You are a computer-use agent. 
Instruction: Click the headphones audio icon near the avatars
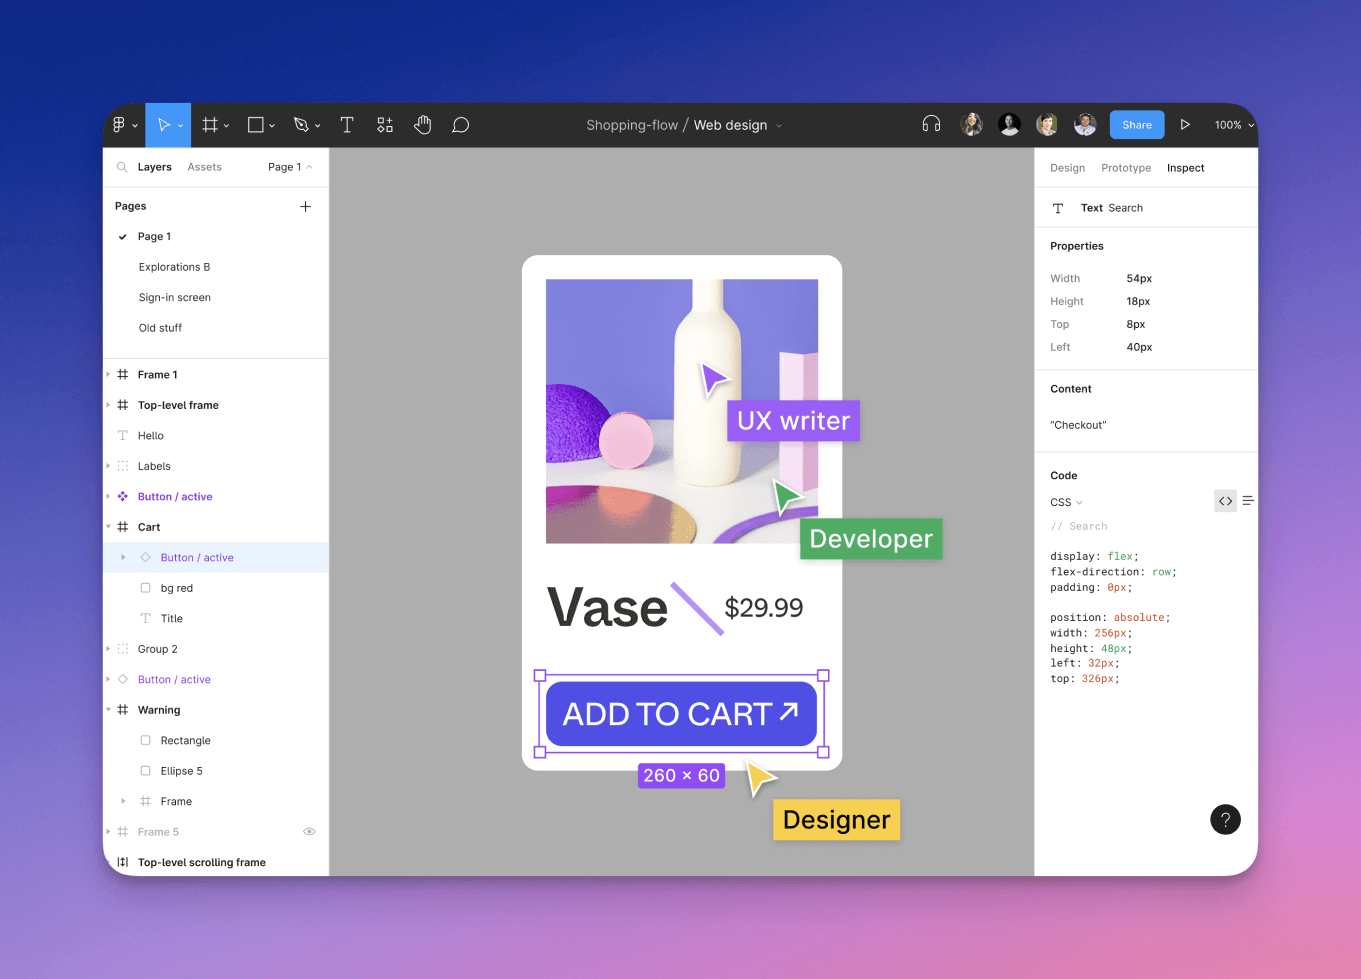coord(931,123)
